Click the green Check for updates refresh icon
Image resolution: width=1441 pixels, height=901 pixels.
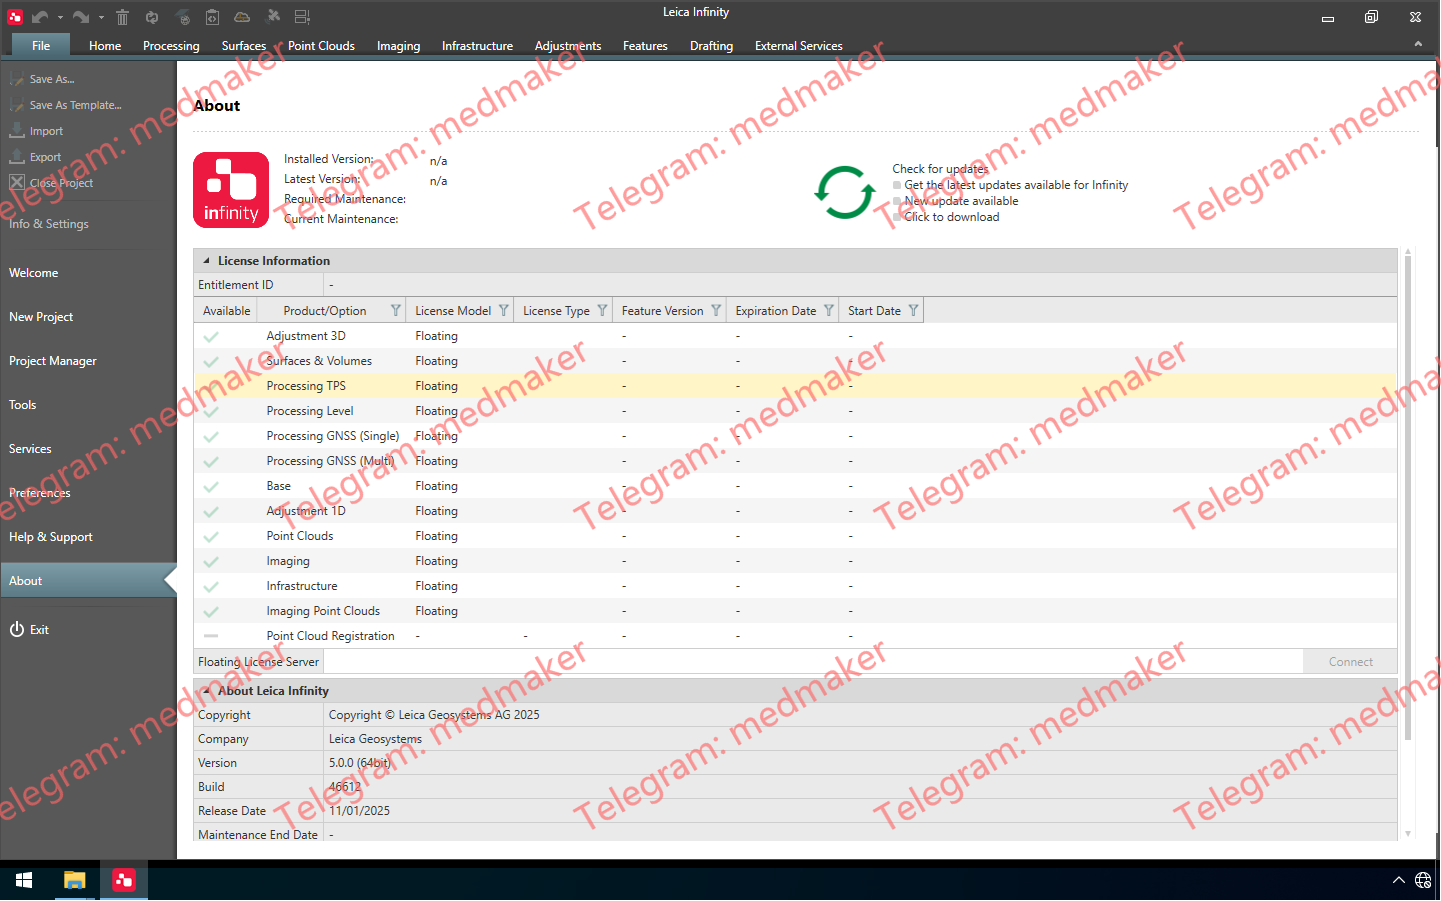coord(845,192)
